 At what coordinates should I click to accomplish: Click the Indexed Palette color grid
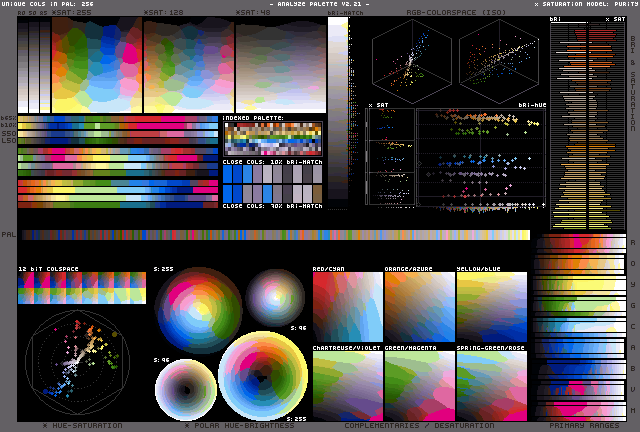[x=272, y=138]
